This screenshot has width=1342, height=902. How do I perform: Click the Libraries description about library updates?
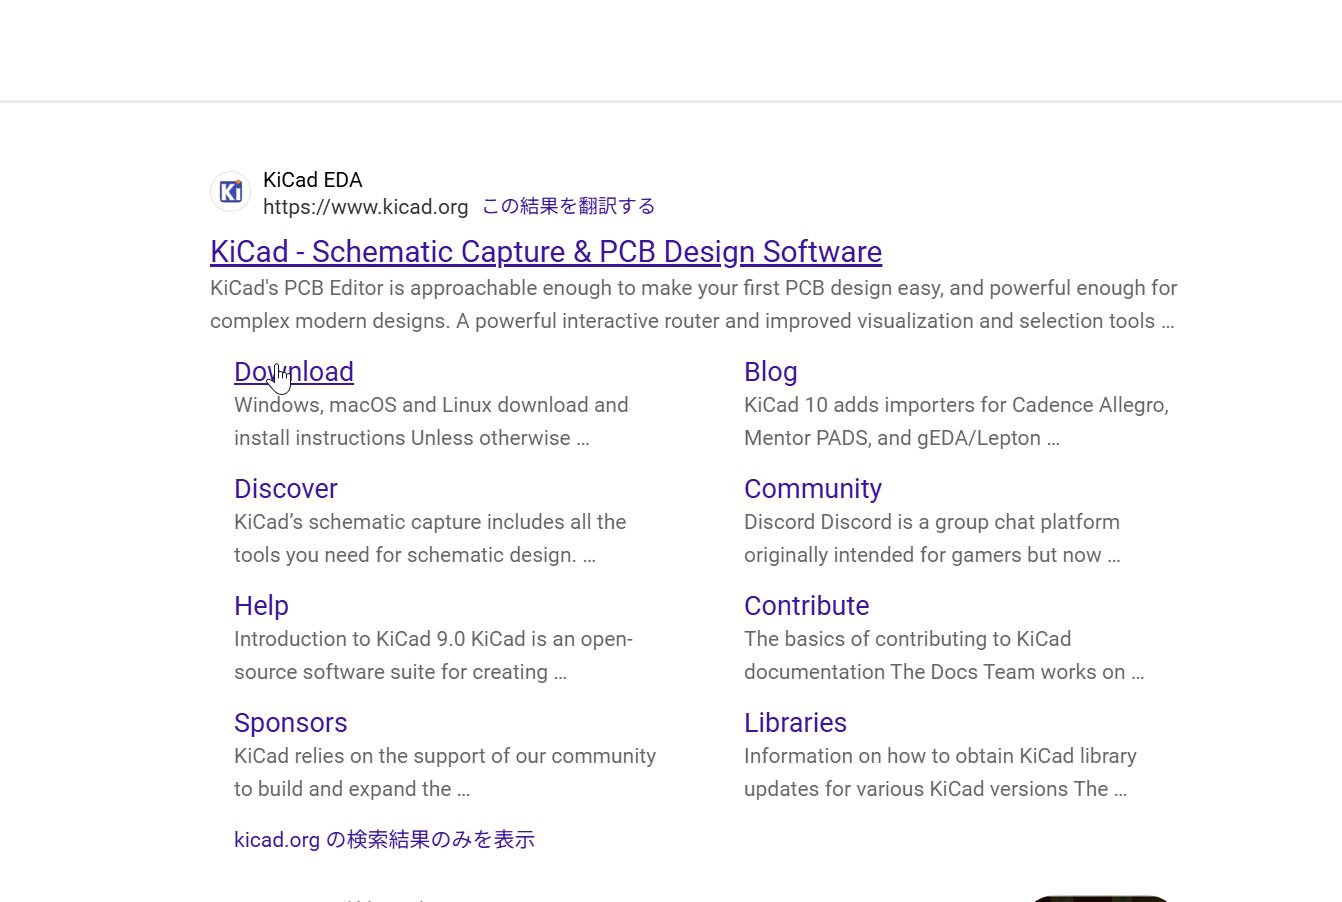pos(940,772)
